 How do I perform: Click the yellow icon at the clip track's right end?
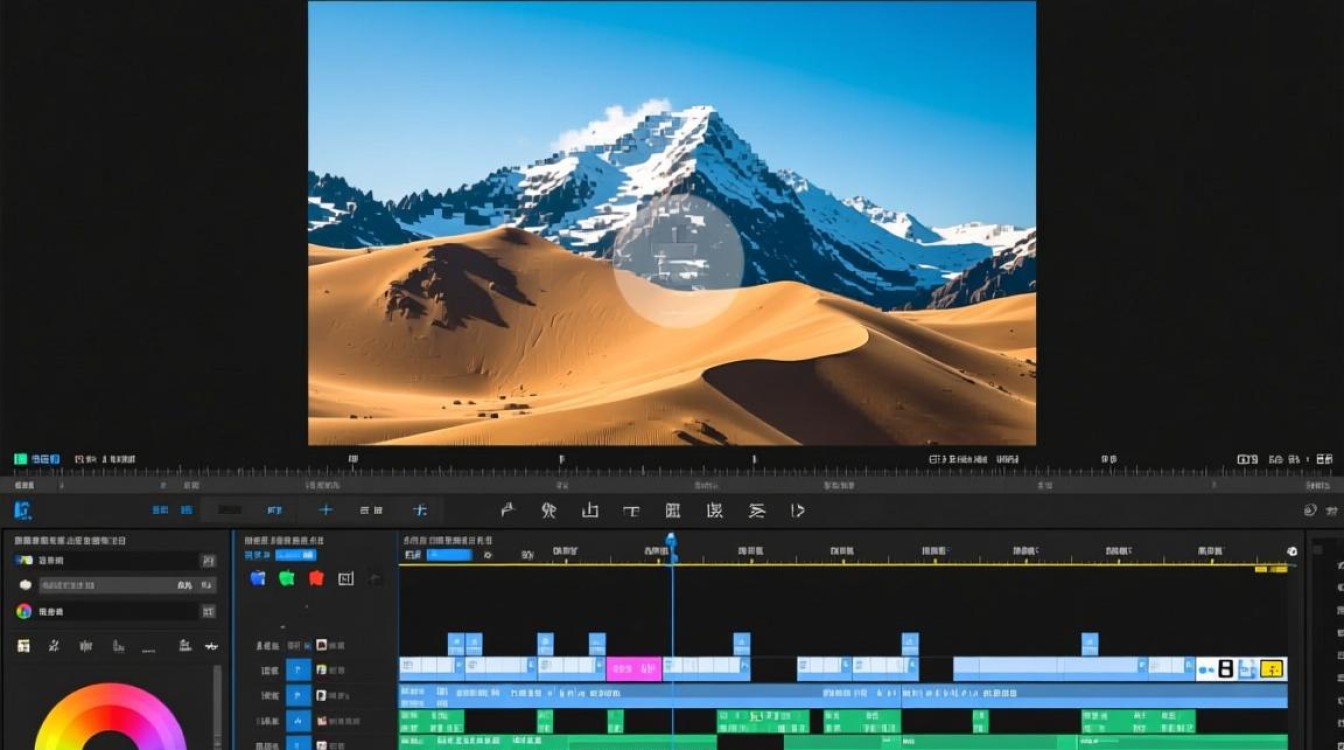(1272, 669)
